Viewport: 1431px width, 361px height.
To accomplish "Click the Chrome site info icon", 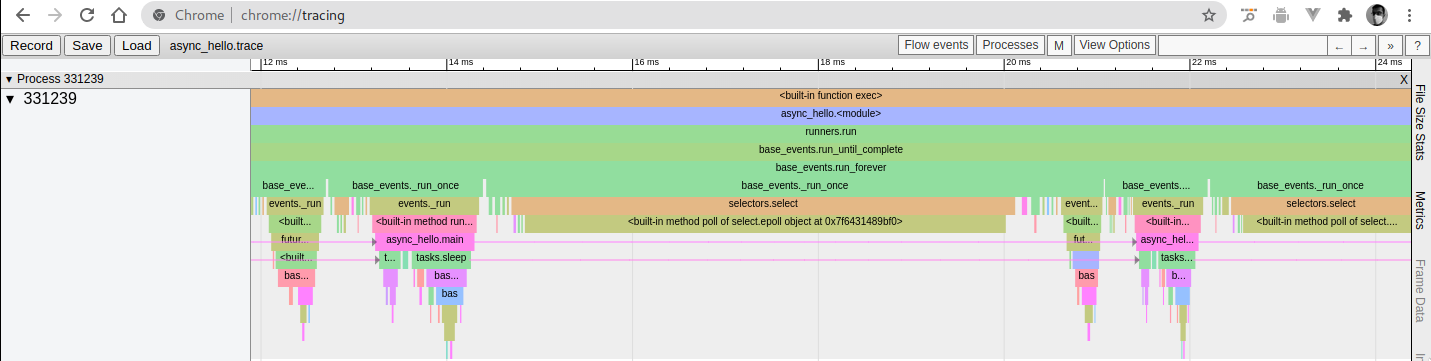I will click(x=158, y=15).
